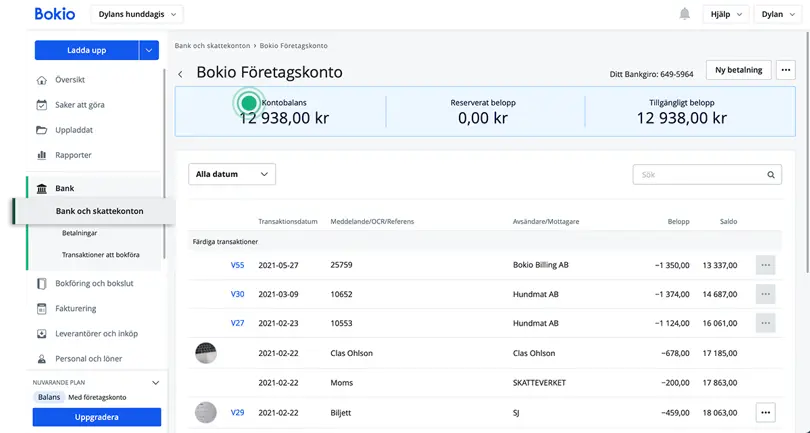
Task: Click the Leverantörer och inköp icon
Action: 41,334
